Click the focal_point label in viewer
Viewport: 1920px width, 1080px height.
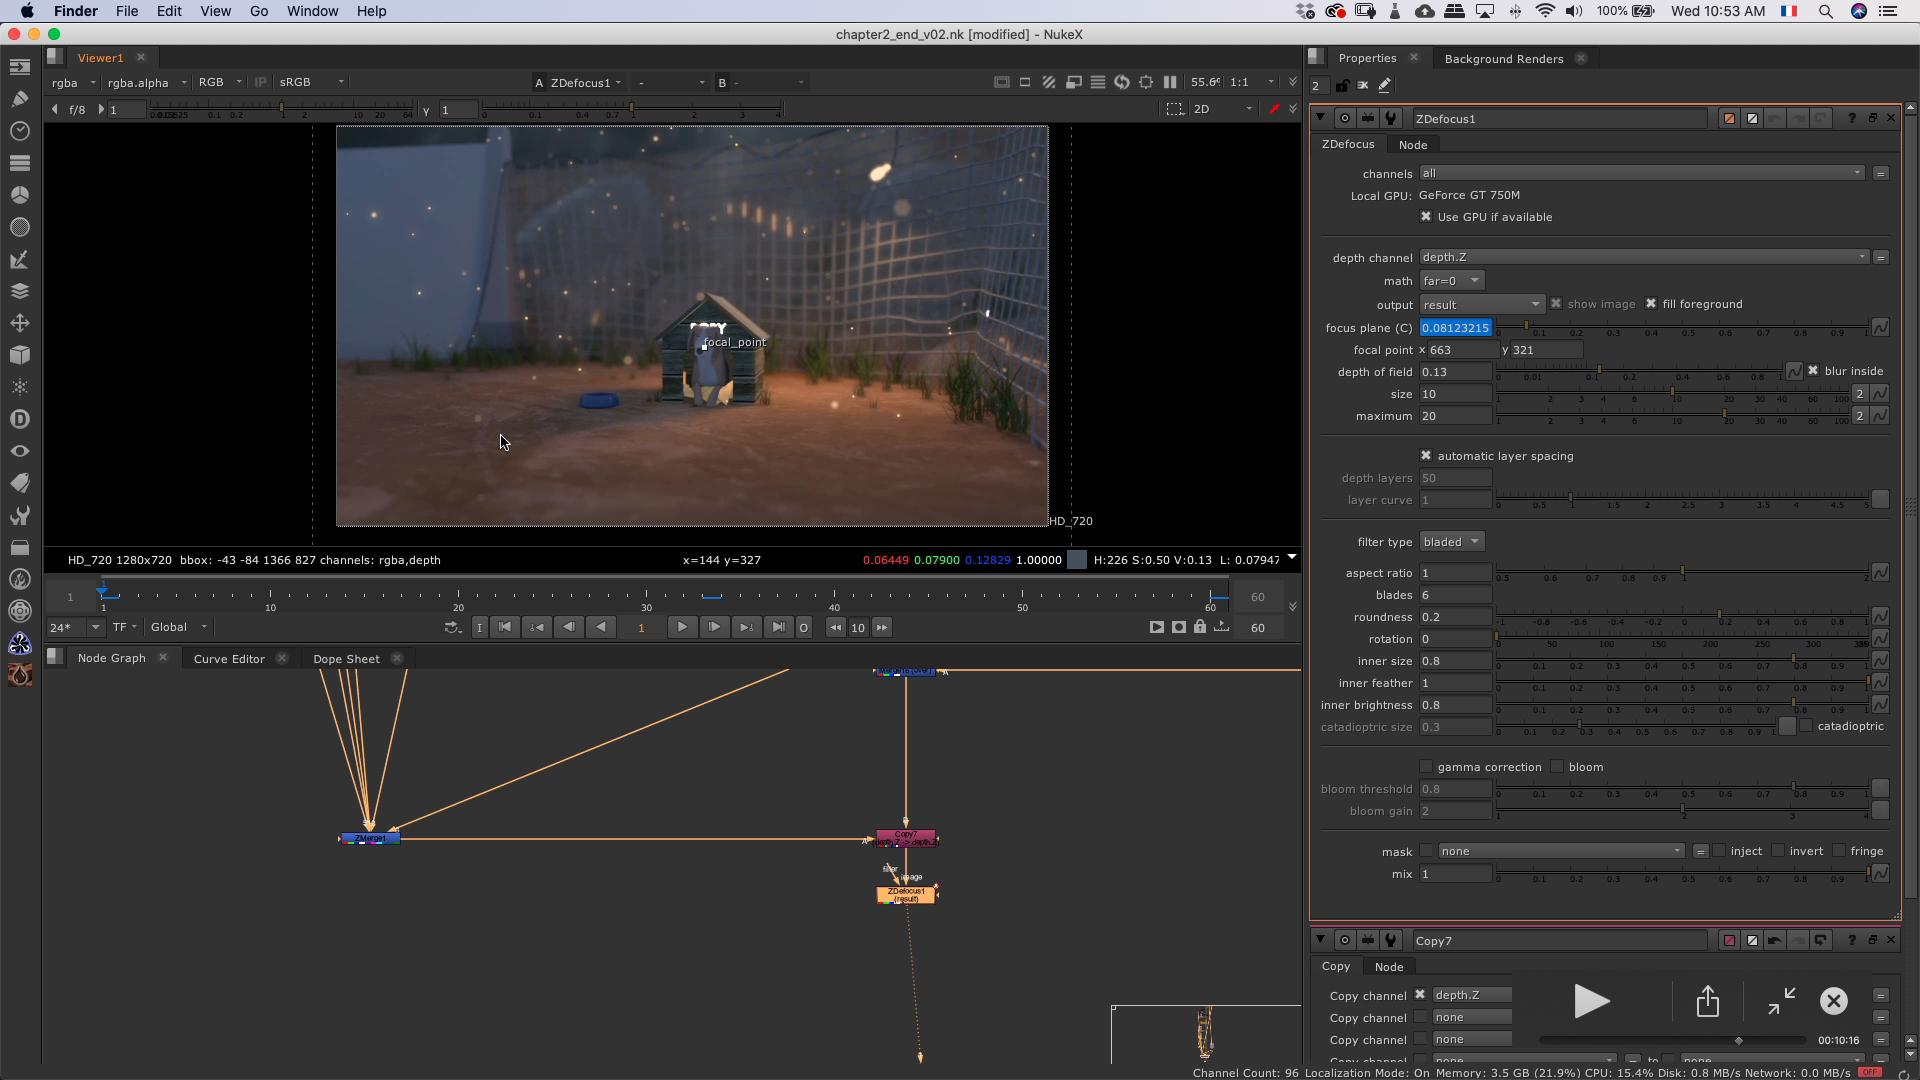pyautogui.click(x=735, y=342)
